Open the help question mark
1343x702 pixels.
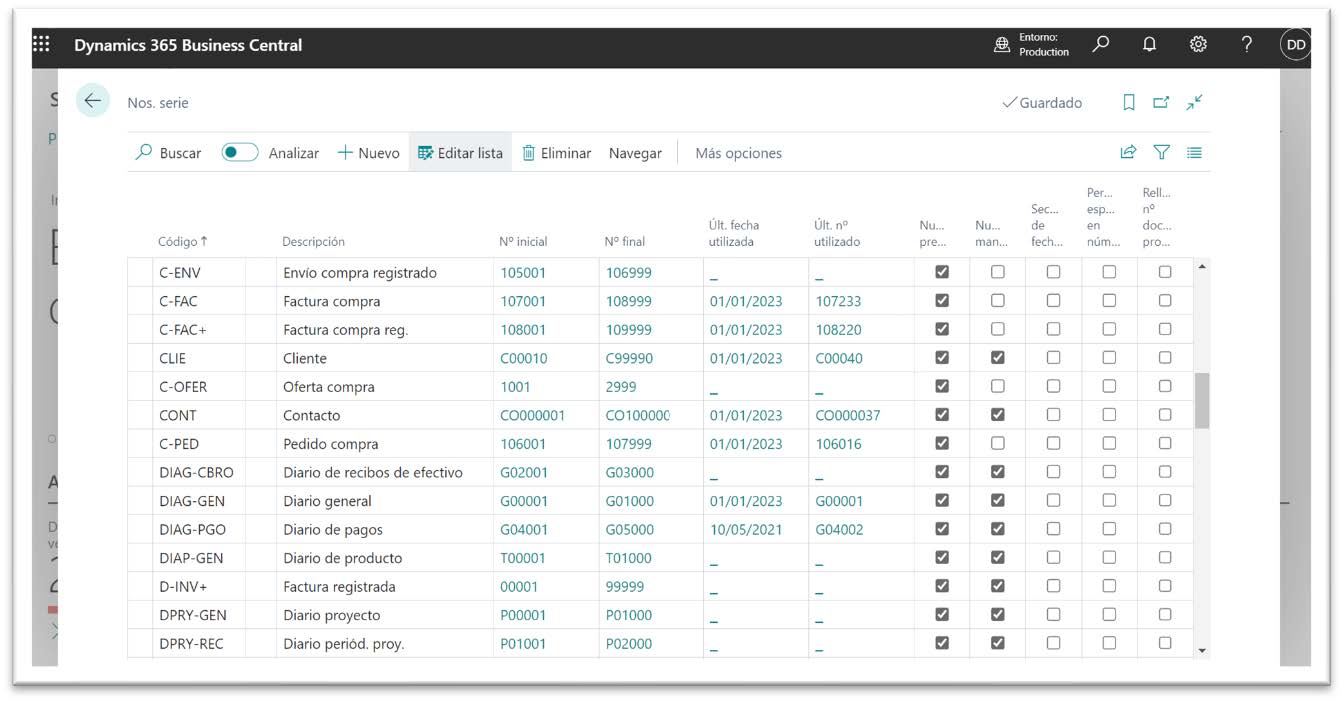[1246, 44]
